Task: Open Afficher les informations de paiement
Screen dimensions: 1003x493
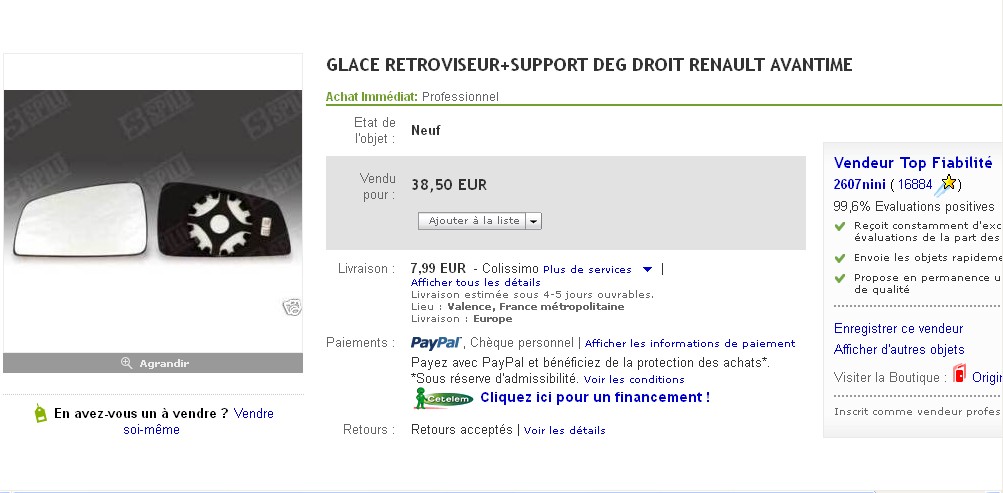Action: click(x=690, y=344)
